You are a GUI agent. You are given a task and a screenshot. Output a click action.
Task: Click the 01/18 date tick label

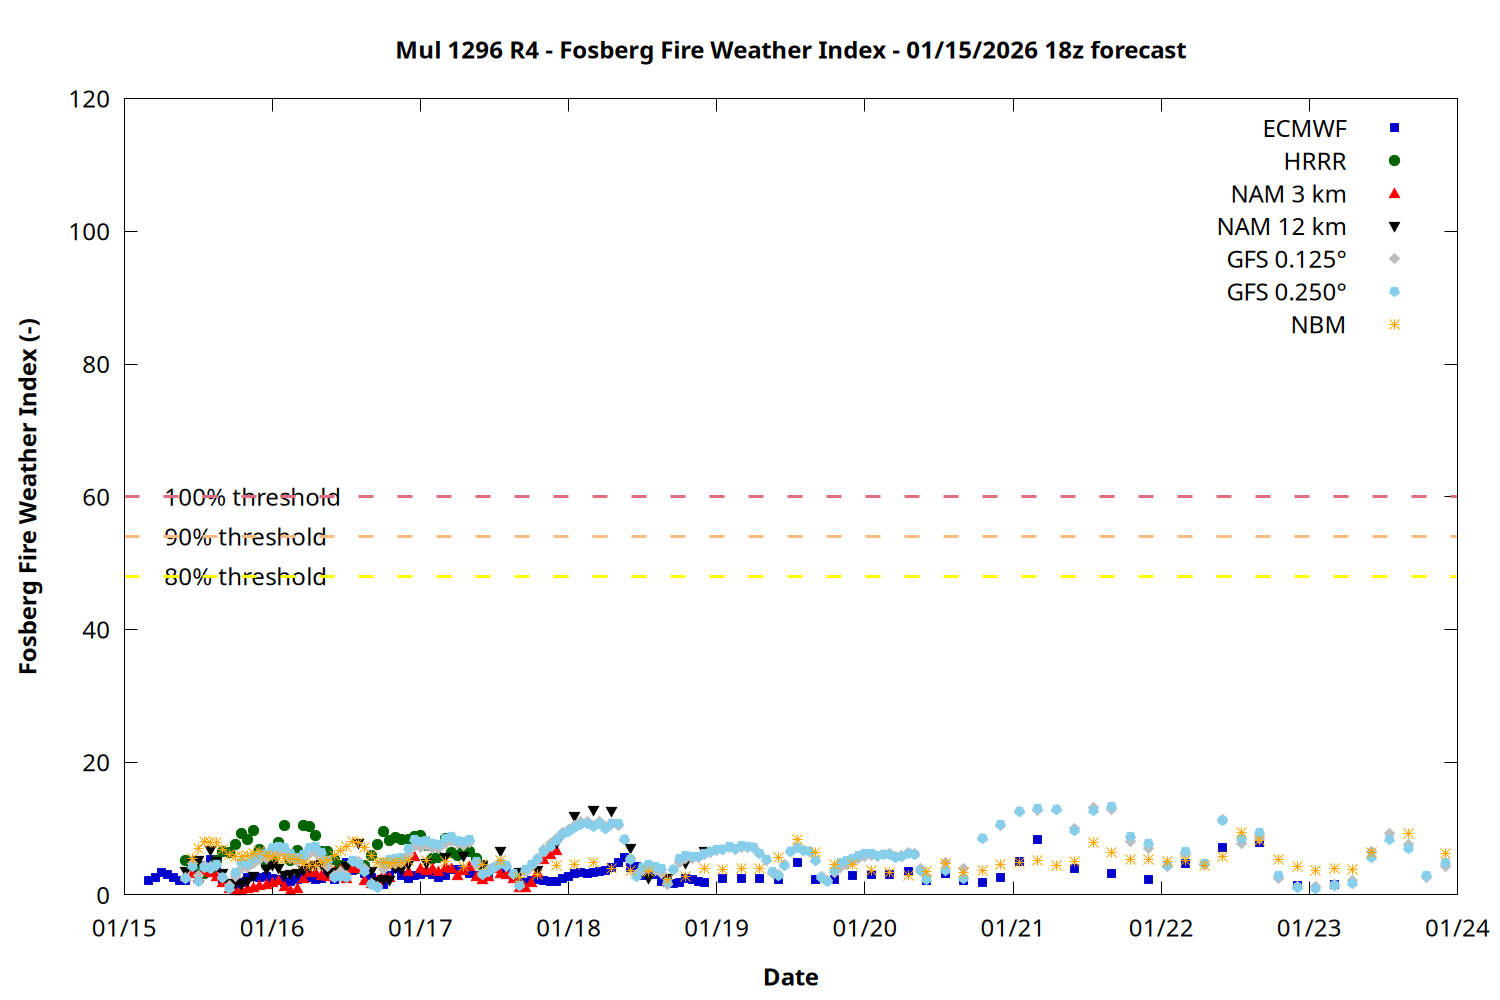(568, 929)
